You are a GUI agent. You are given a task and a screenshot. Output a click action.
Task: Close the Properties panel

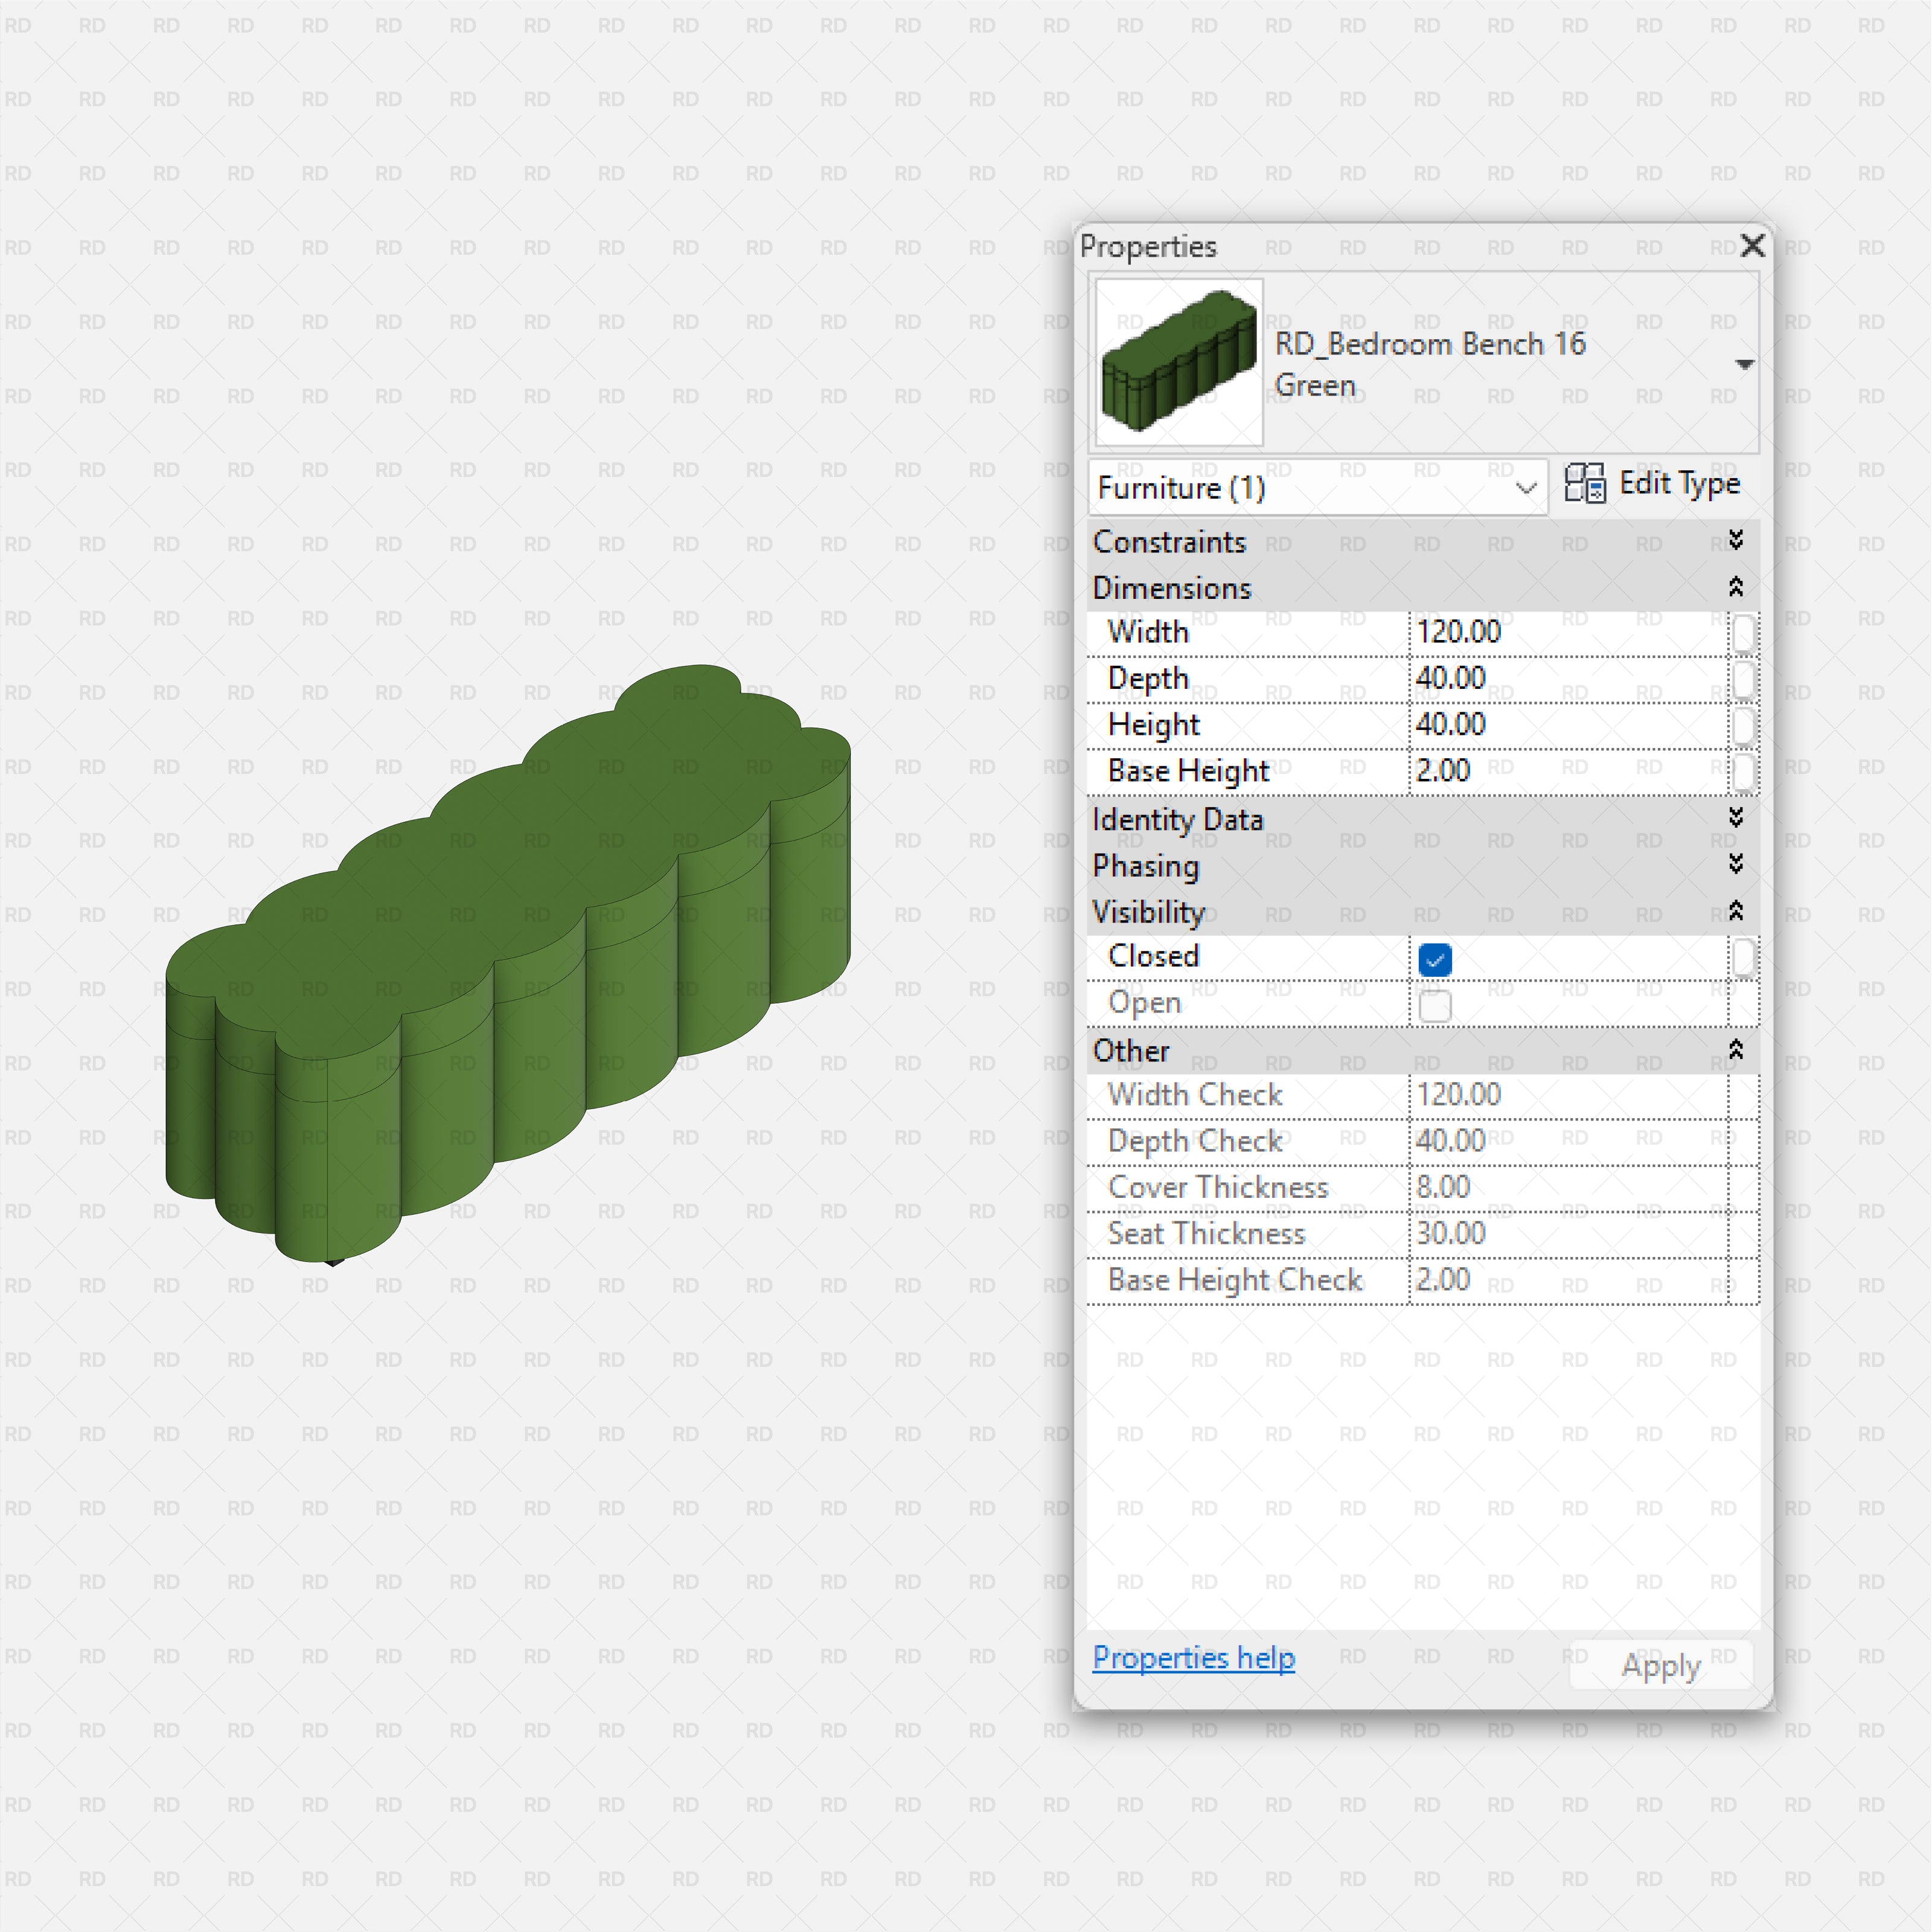[x=1752, y=246]
